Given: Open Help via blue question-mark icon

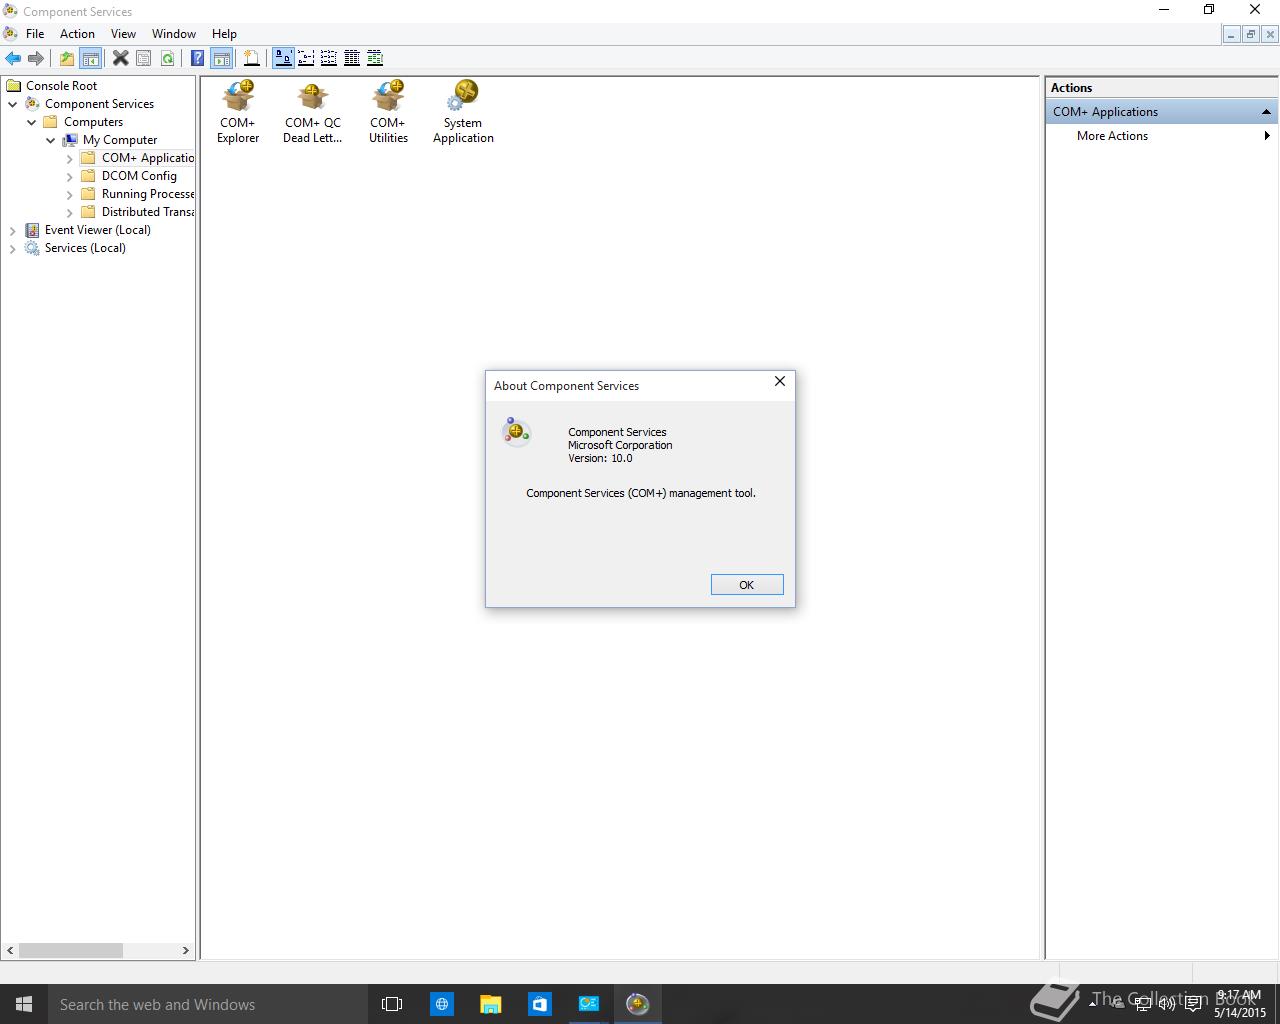Looking at the screenshot, I should point(197,58).
